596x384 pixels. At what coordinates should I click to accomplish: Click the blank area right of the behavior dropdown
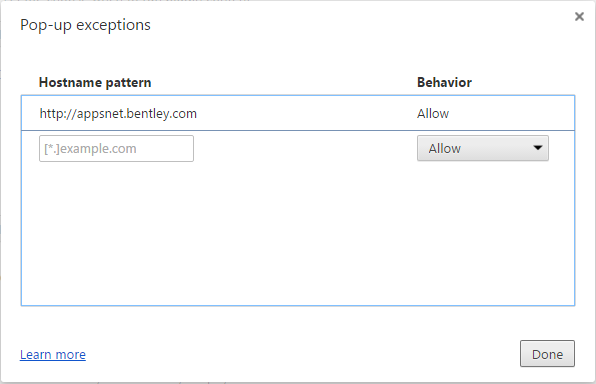click(561, 148)
